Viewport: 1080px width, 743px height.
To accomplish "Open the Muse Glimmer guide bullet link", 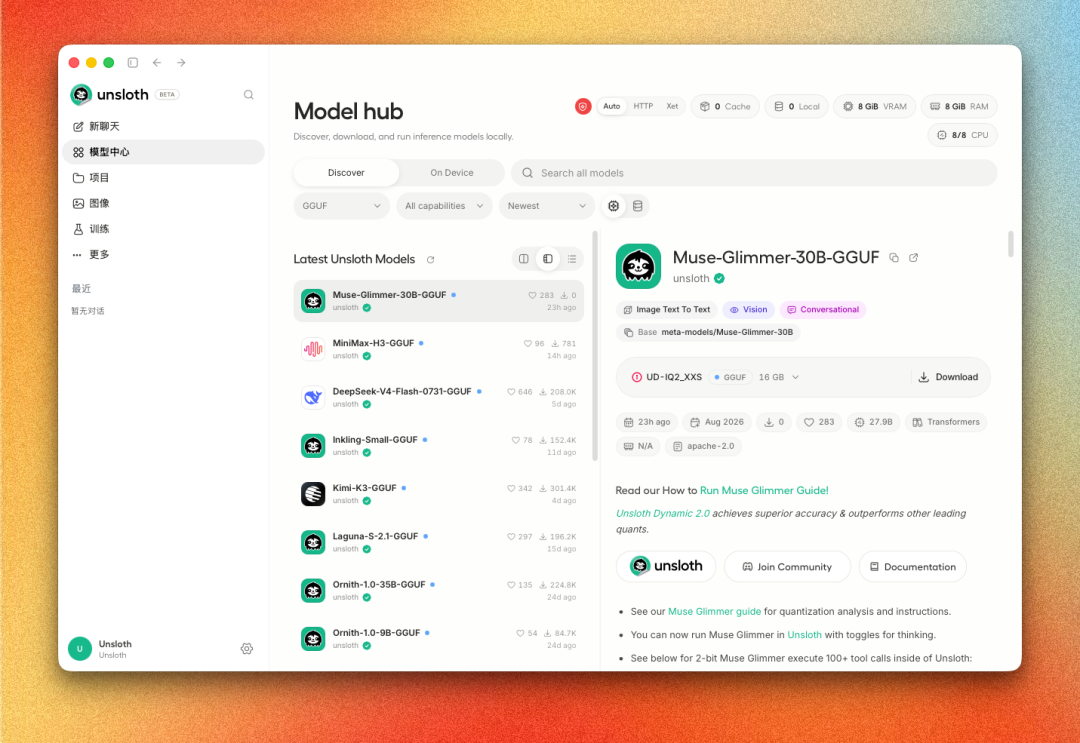I will pyautogui.click(x=714, y=611).
